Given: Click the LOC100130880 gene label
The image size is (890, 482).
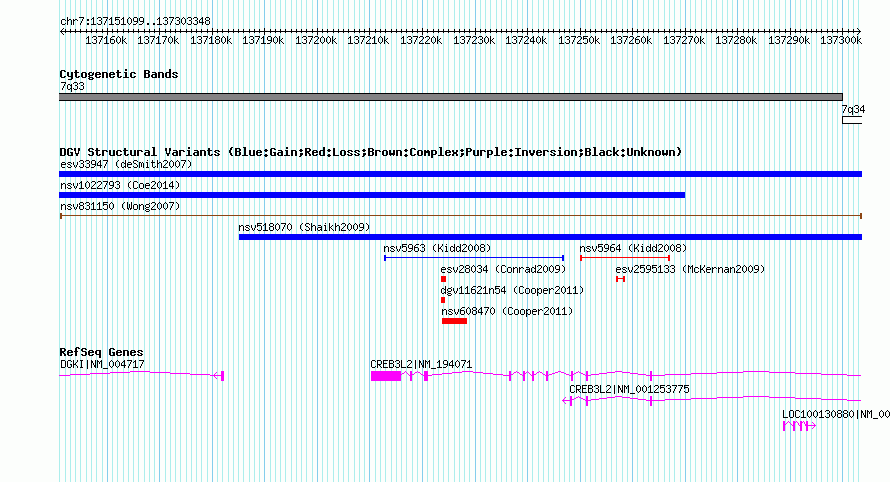Looking at the screenshot, I should point(836,414).
